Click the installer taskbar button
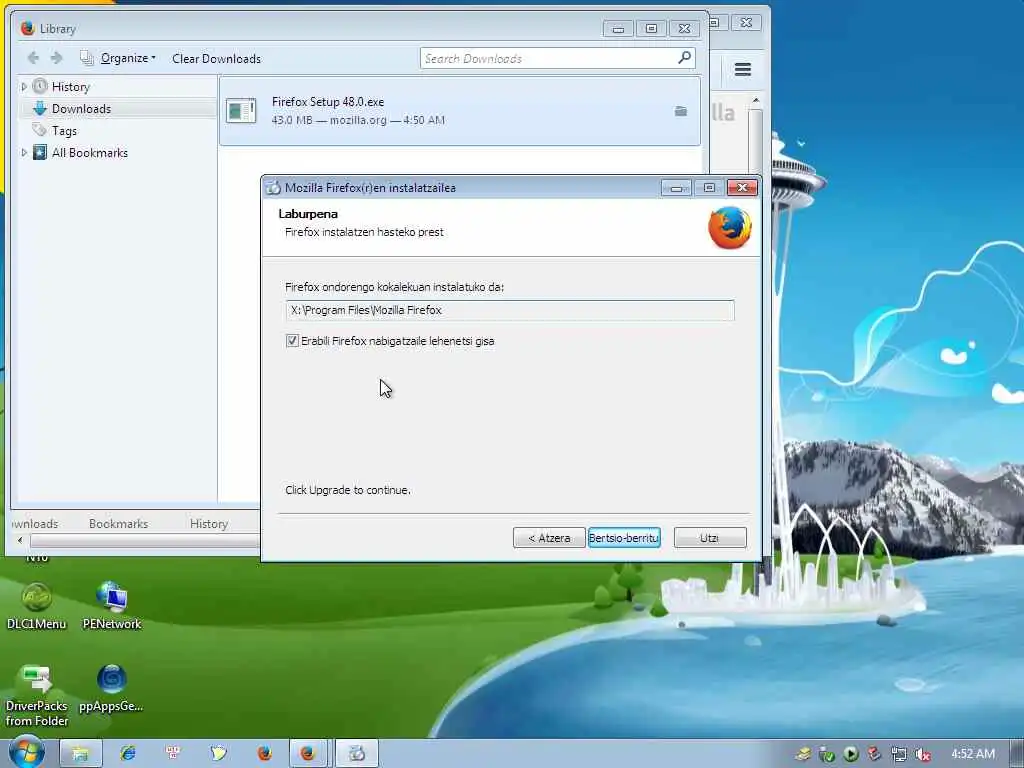Viewport: 1024px width, 768px height. tap(357, 753)
